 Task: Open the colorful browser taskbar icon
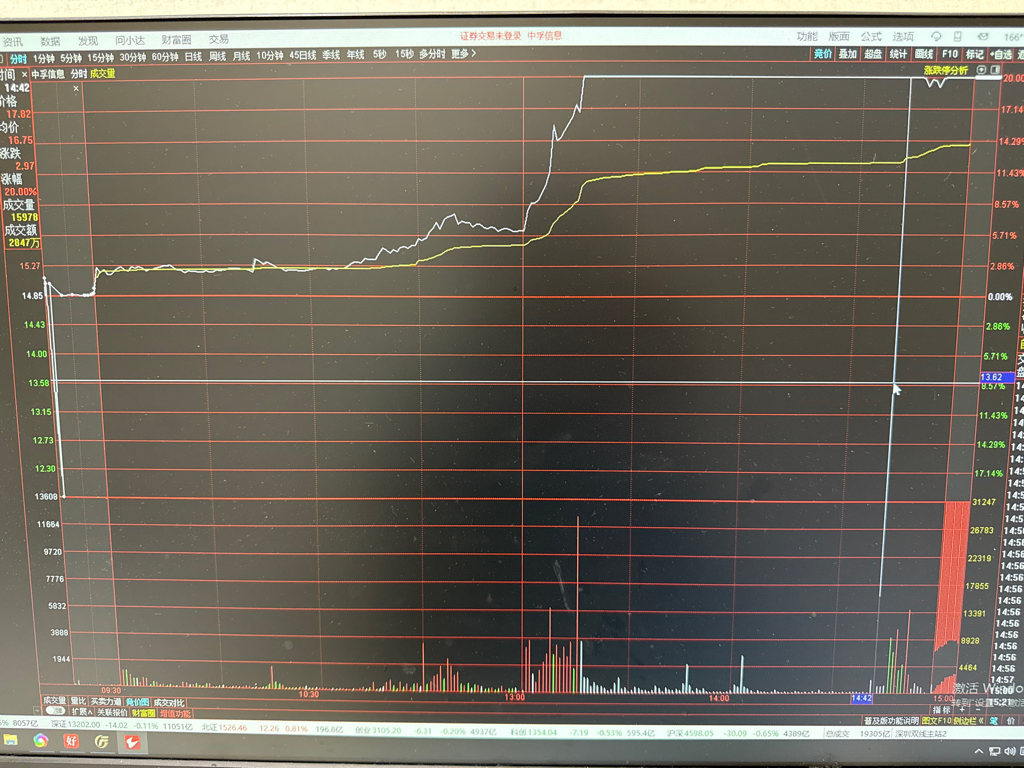point(40,741)
